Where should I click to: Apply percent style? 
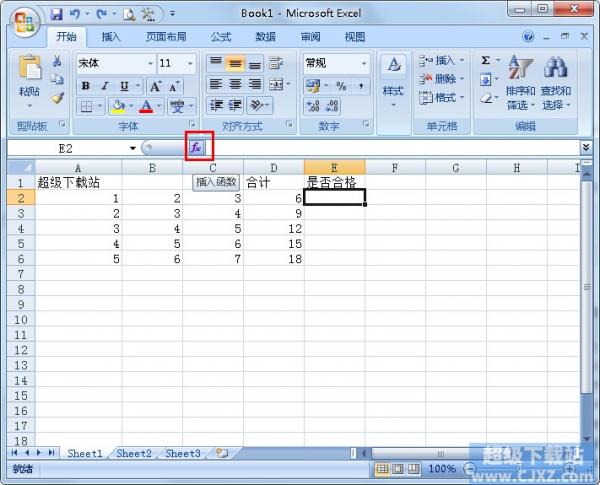coord(341,86)
